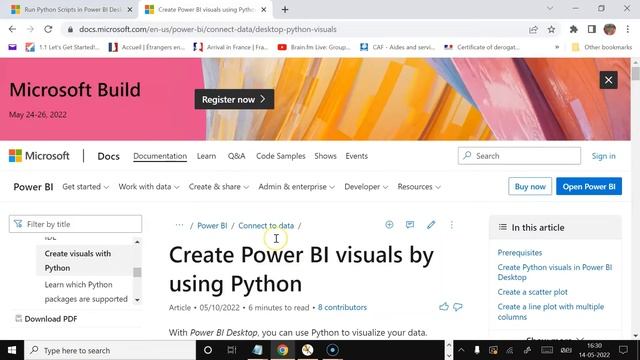Open the Q&A menu item
Screen dimensions: 640x360
point(237,156)
